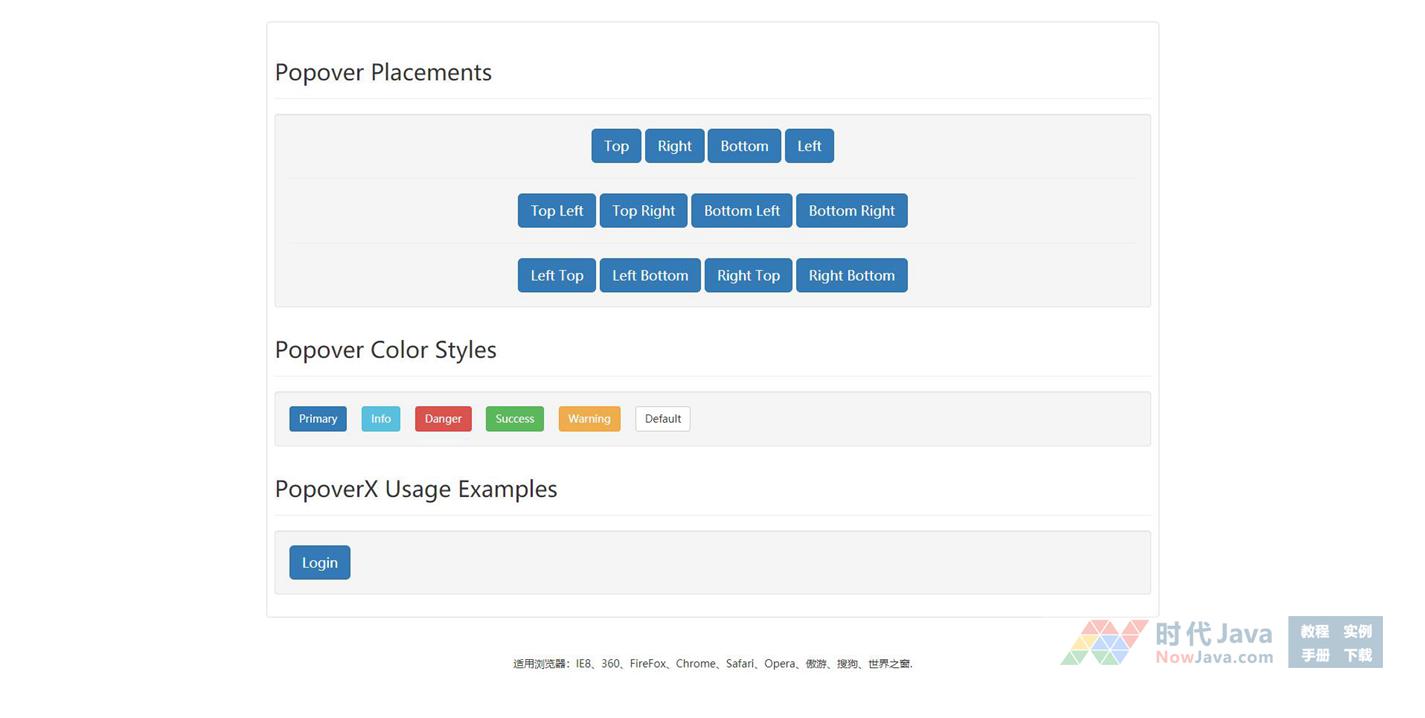Trigger the orange Warning popover
The width and height of the screenshot is (1425, 718).
coord(589,419)
